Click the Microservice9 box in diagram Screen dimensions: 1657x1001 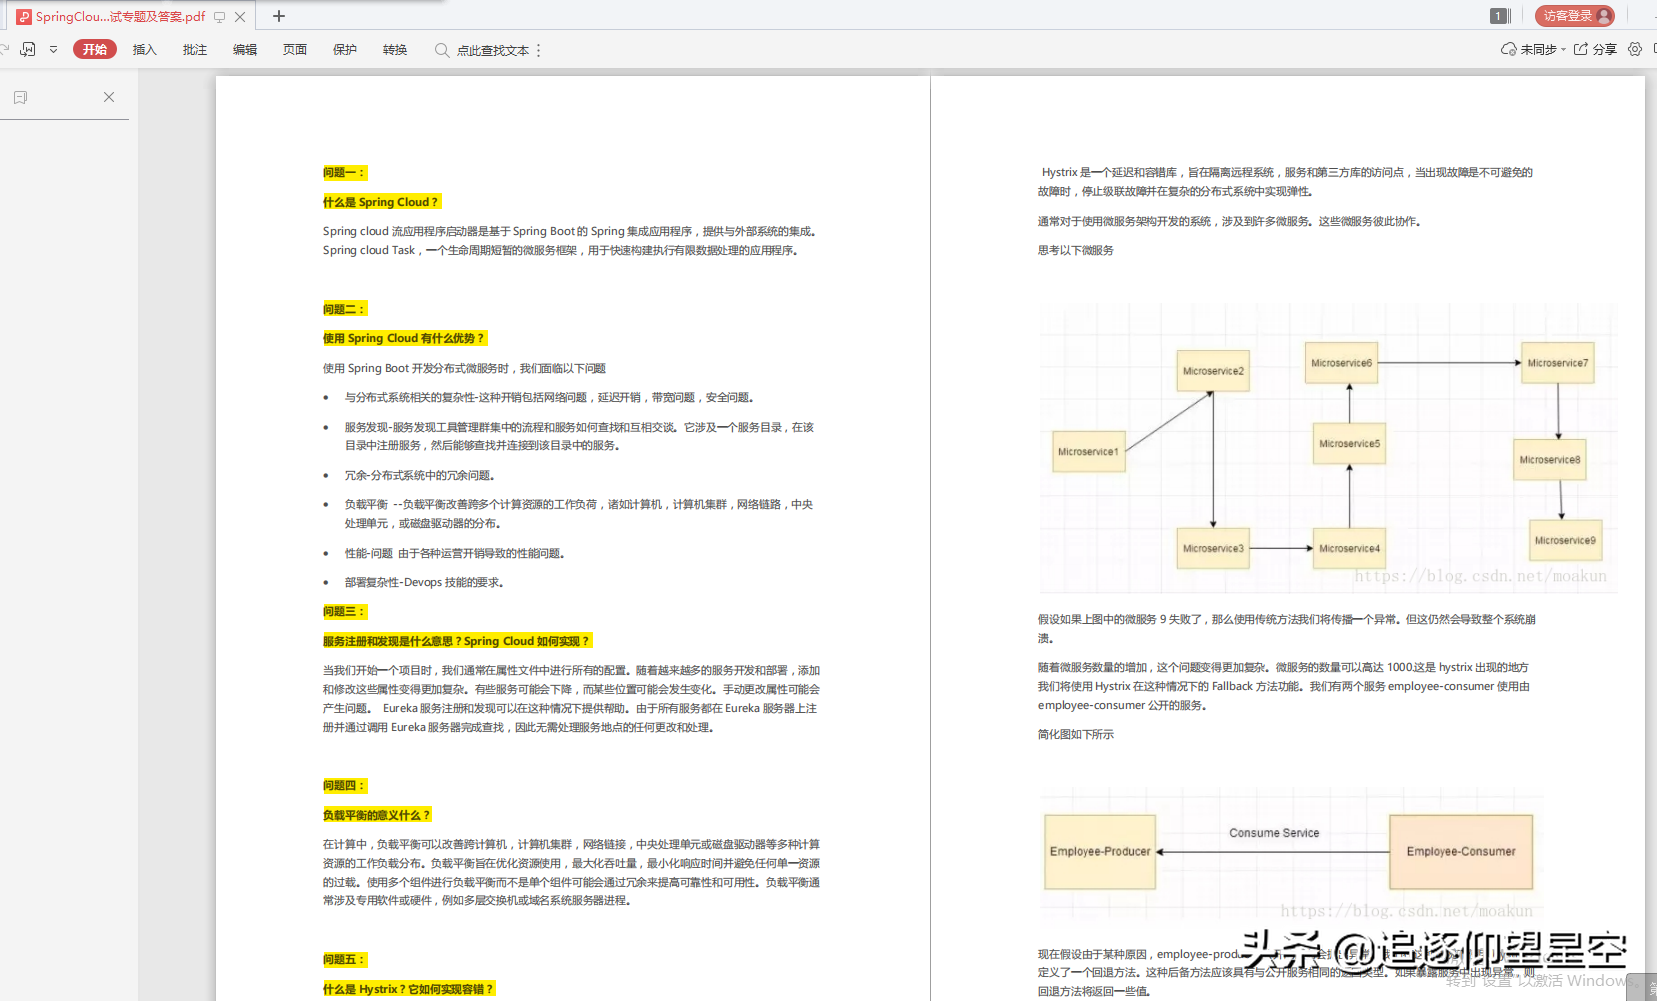pyautogui.click(x=1565, y=540)
